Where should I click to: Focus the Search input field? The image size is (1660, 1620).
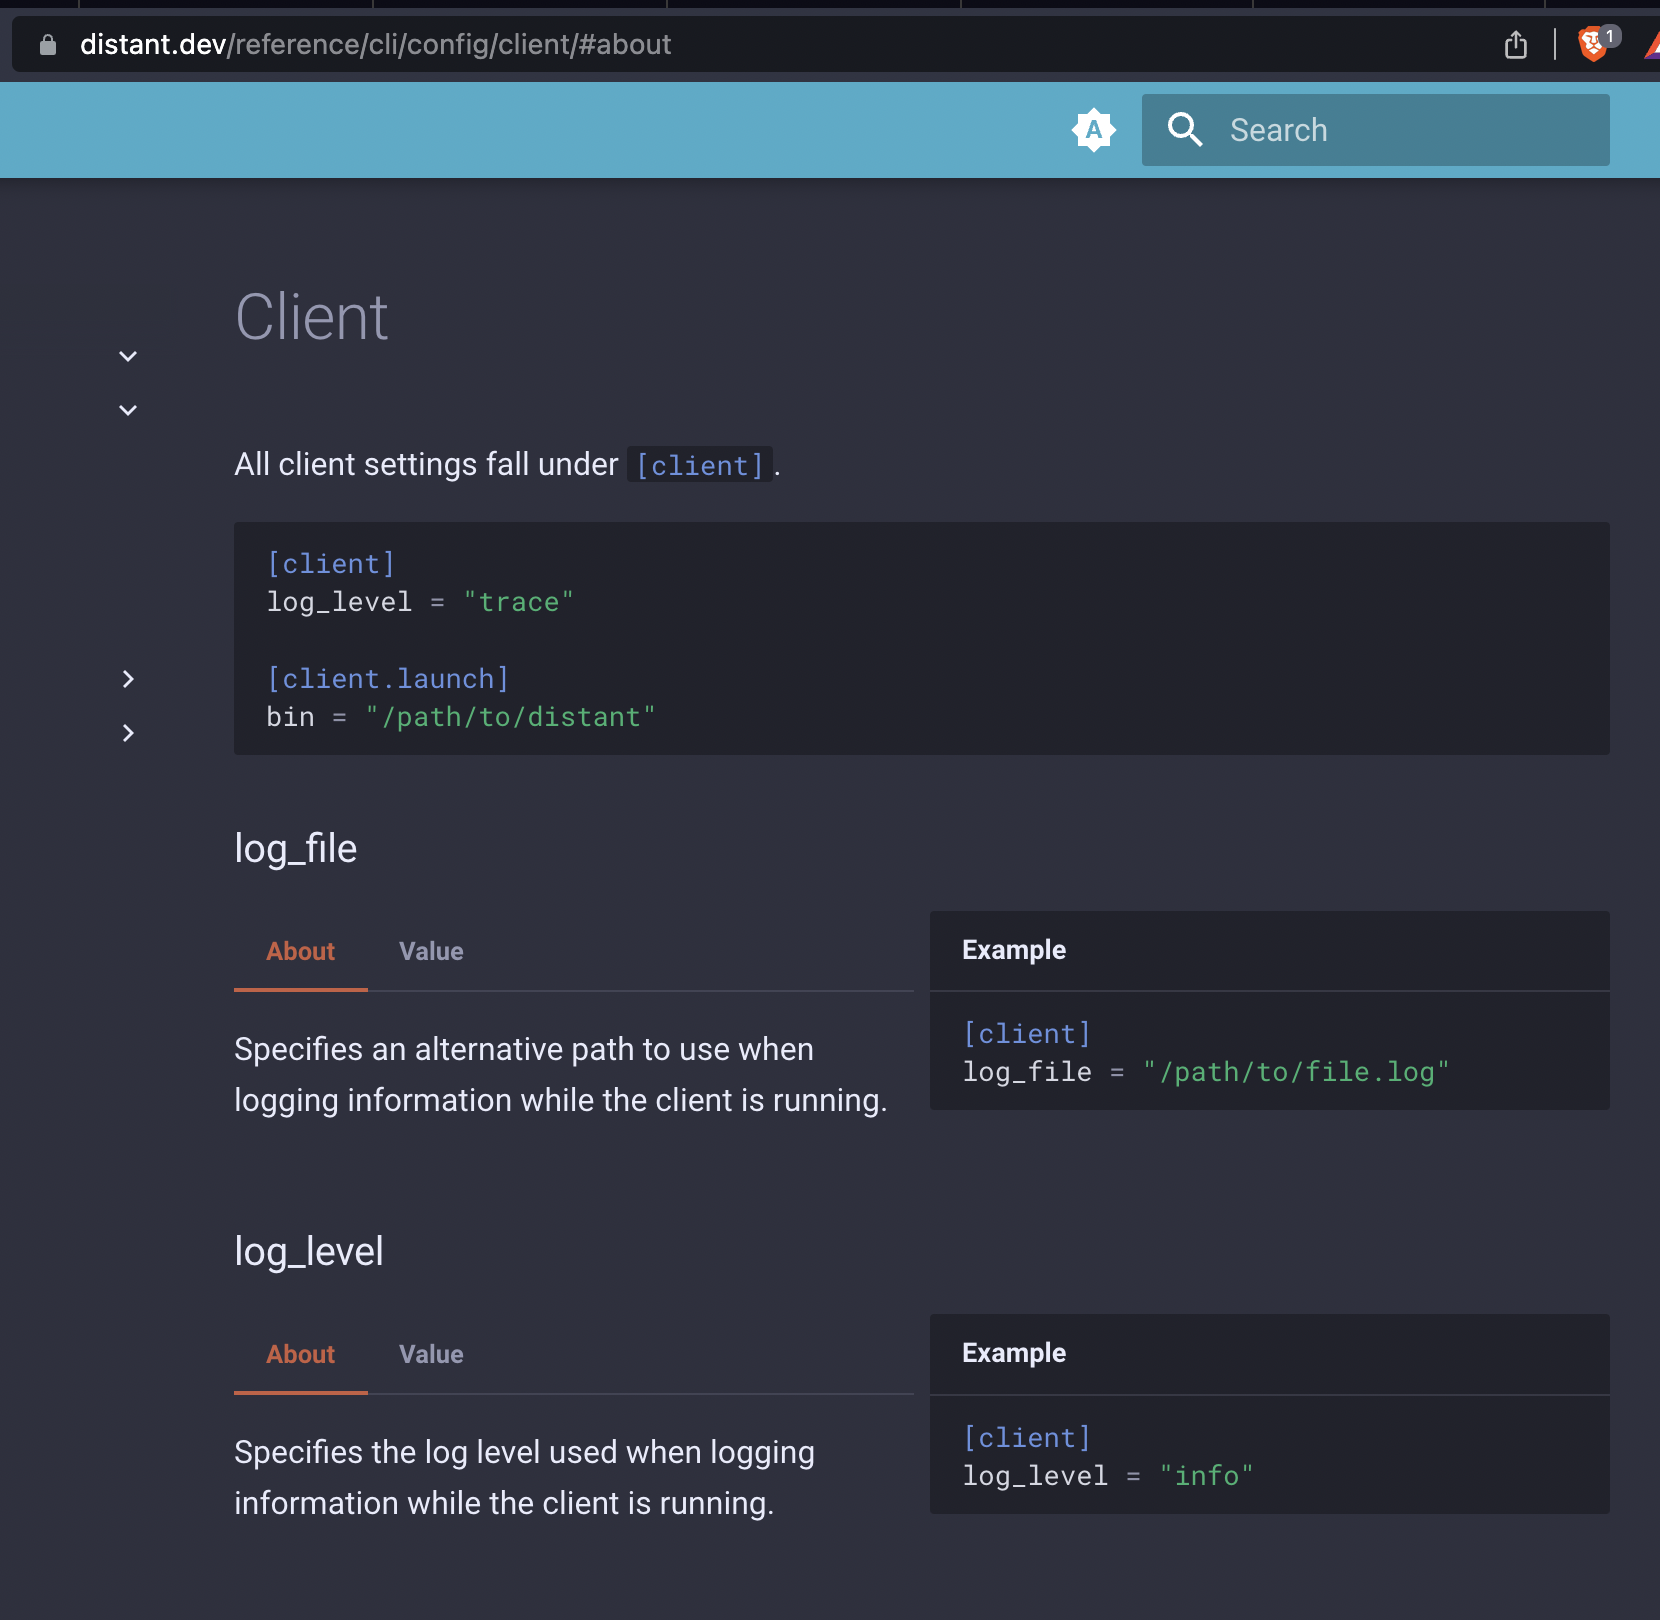coord(1376,130)
